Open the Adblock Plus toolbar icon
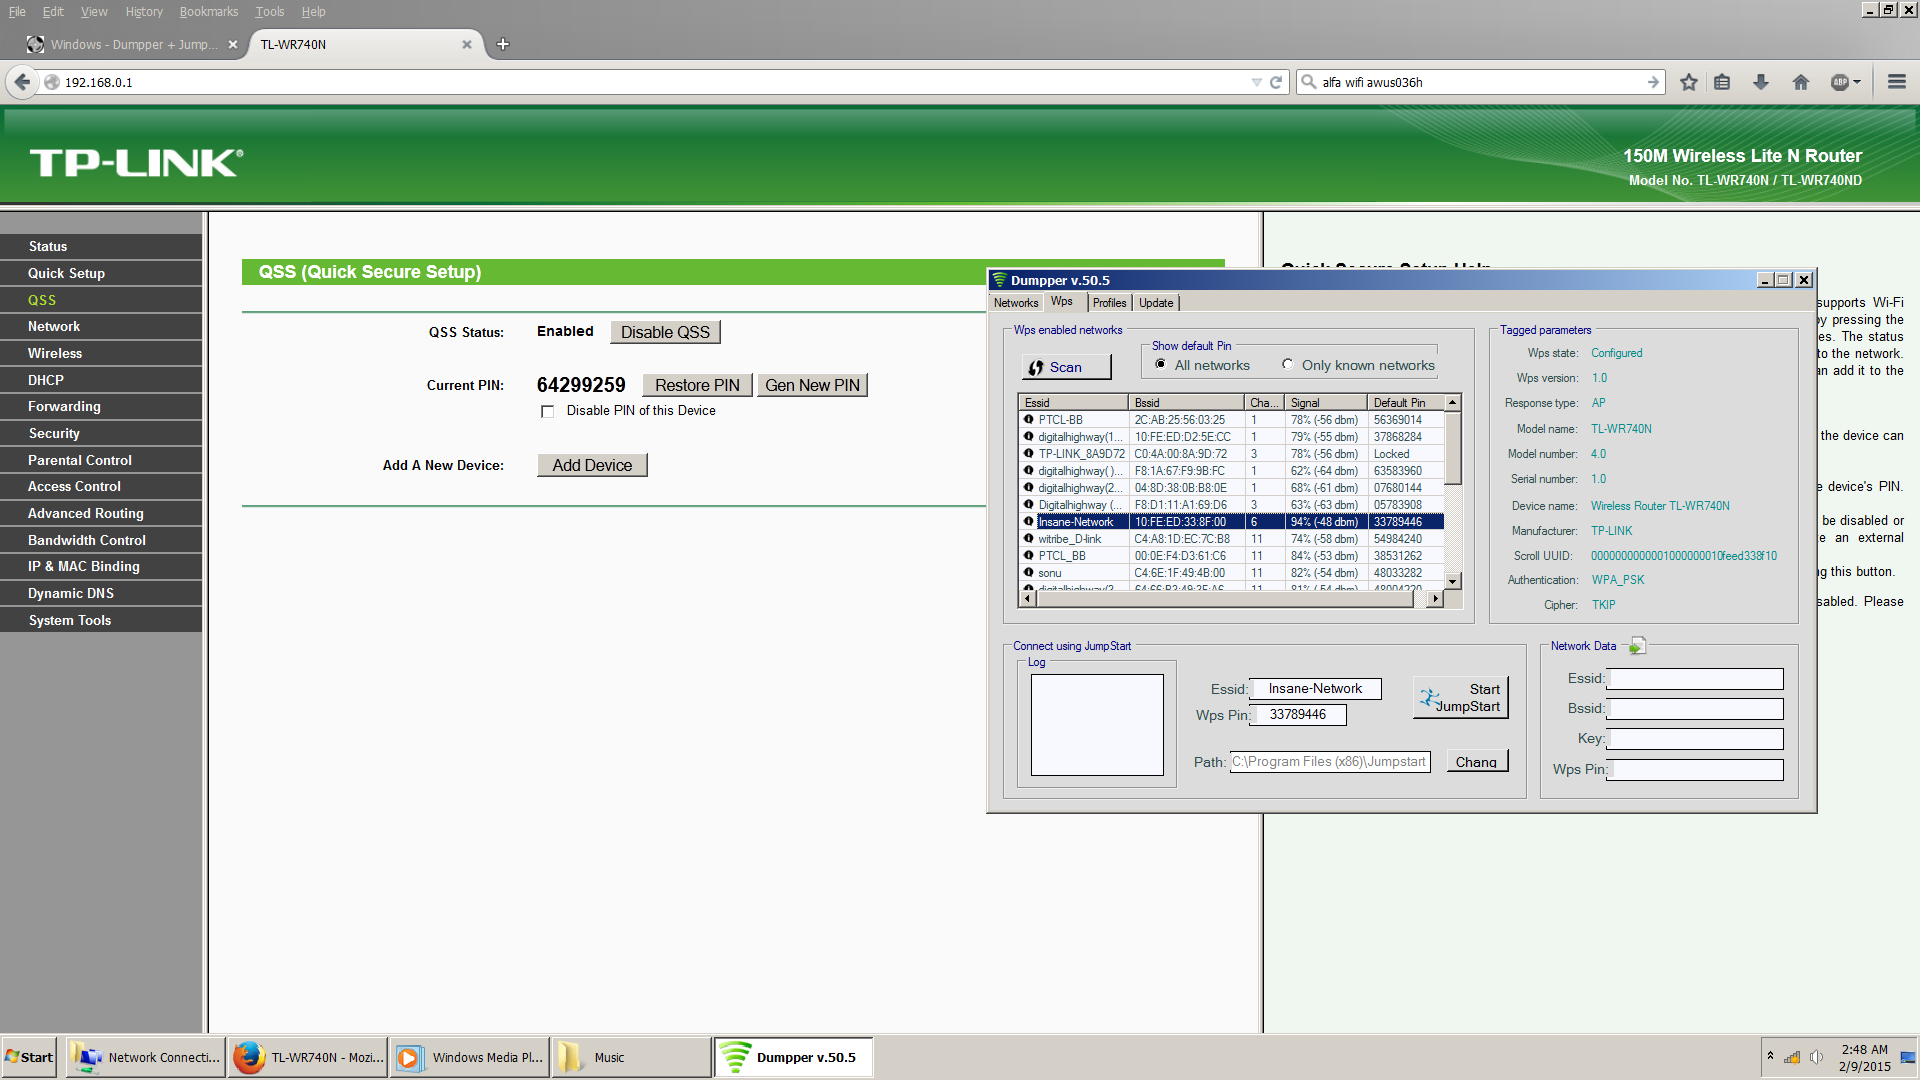The height and width of the screenshot is (1080, 1920). tap(1840, 82)
